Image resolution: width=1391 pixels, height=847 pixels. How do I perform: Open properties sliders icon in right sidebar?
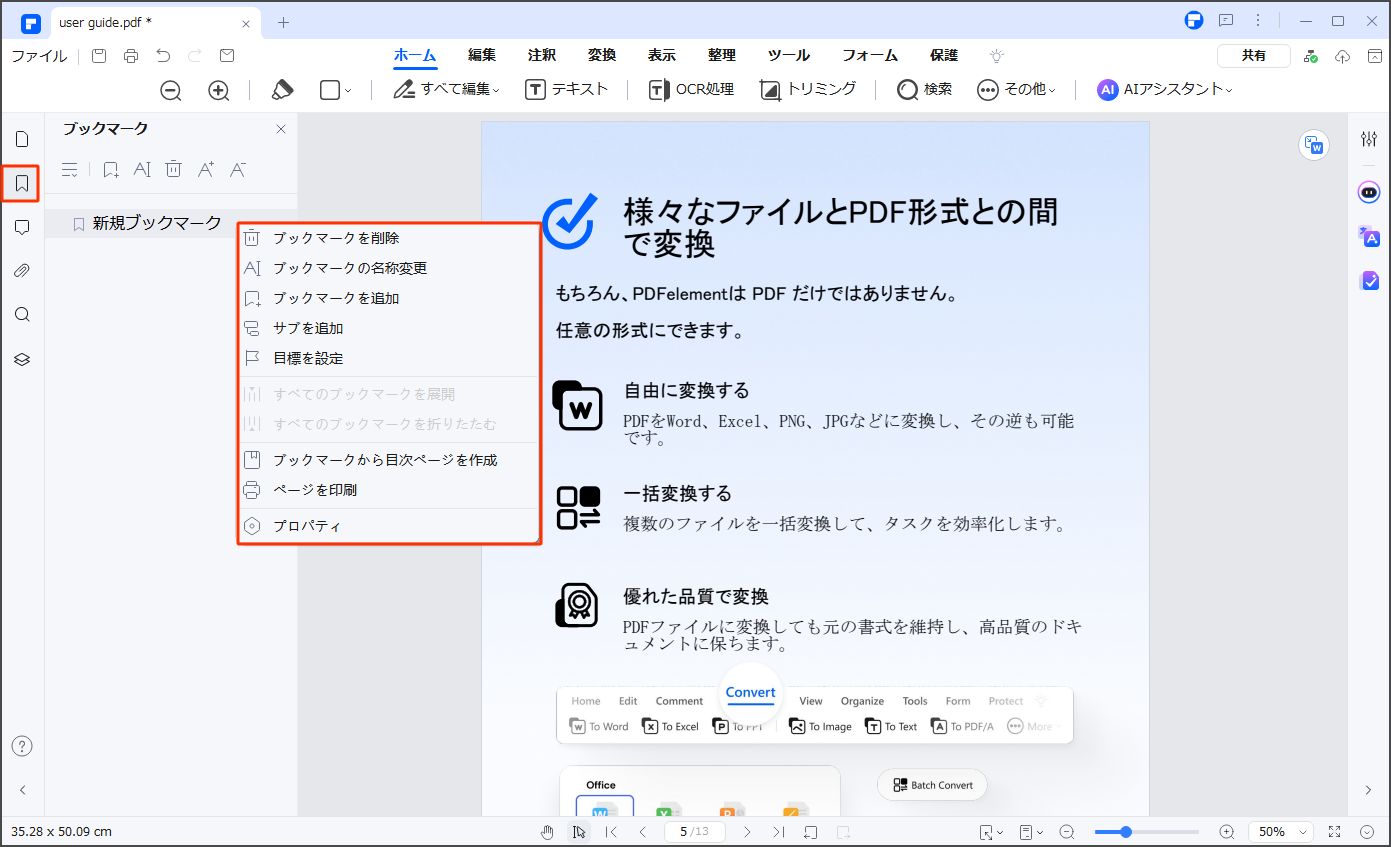tap(1369, 139)
